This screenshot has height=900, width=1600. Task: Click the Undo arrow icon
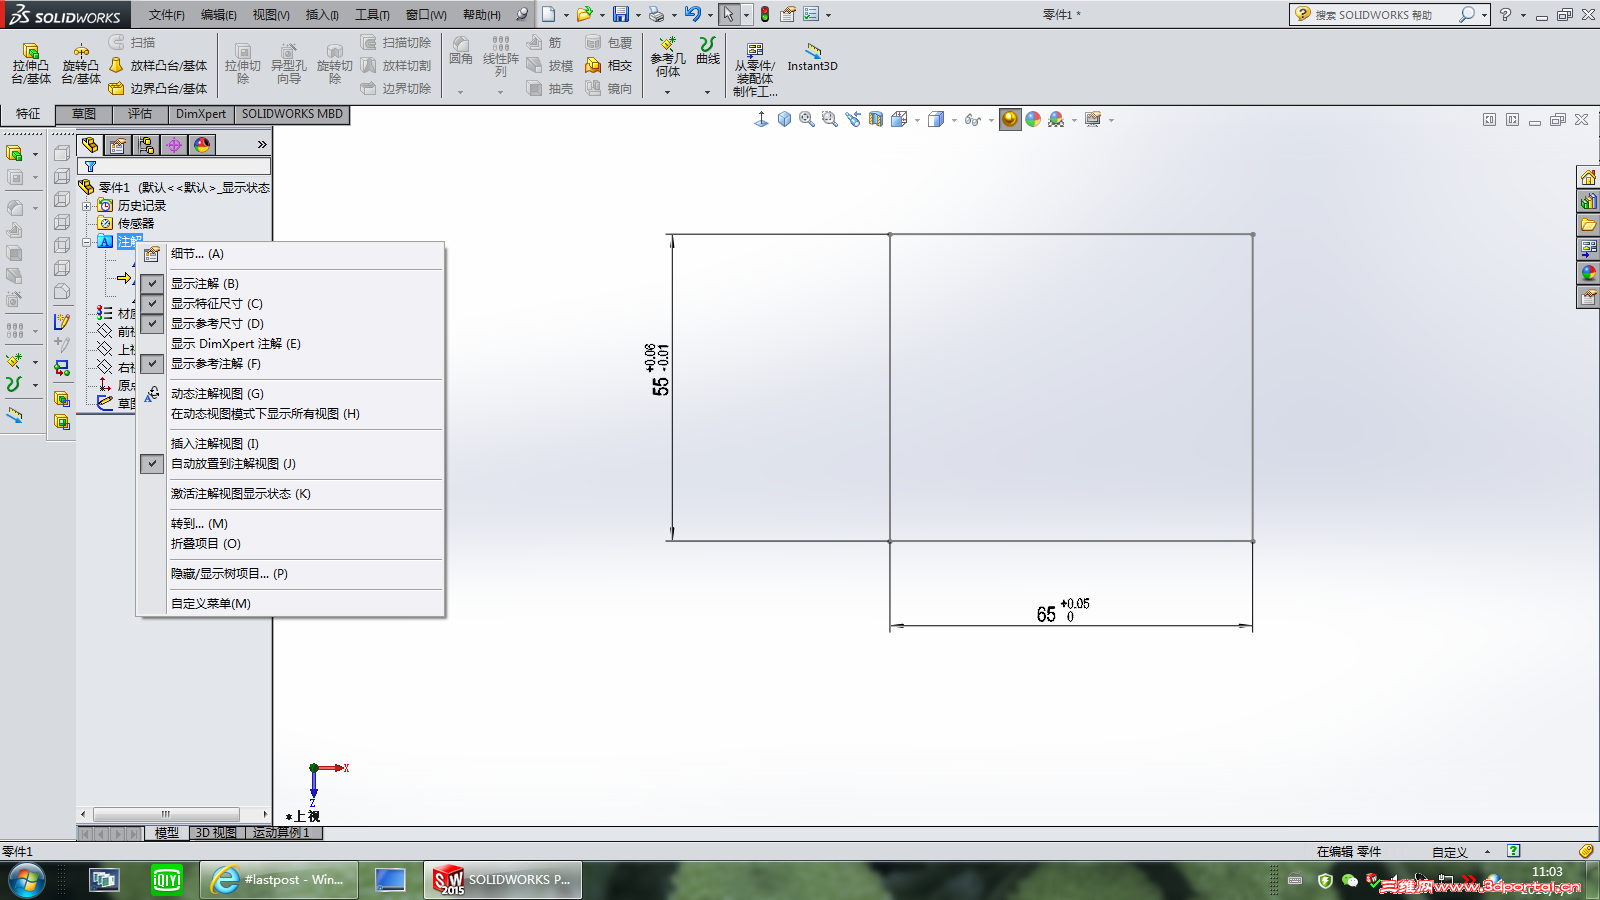(692, 14)
